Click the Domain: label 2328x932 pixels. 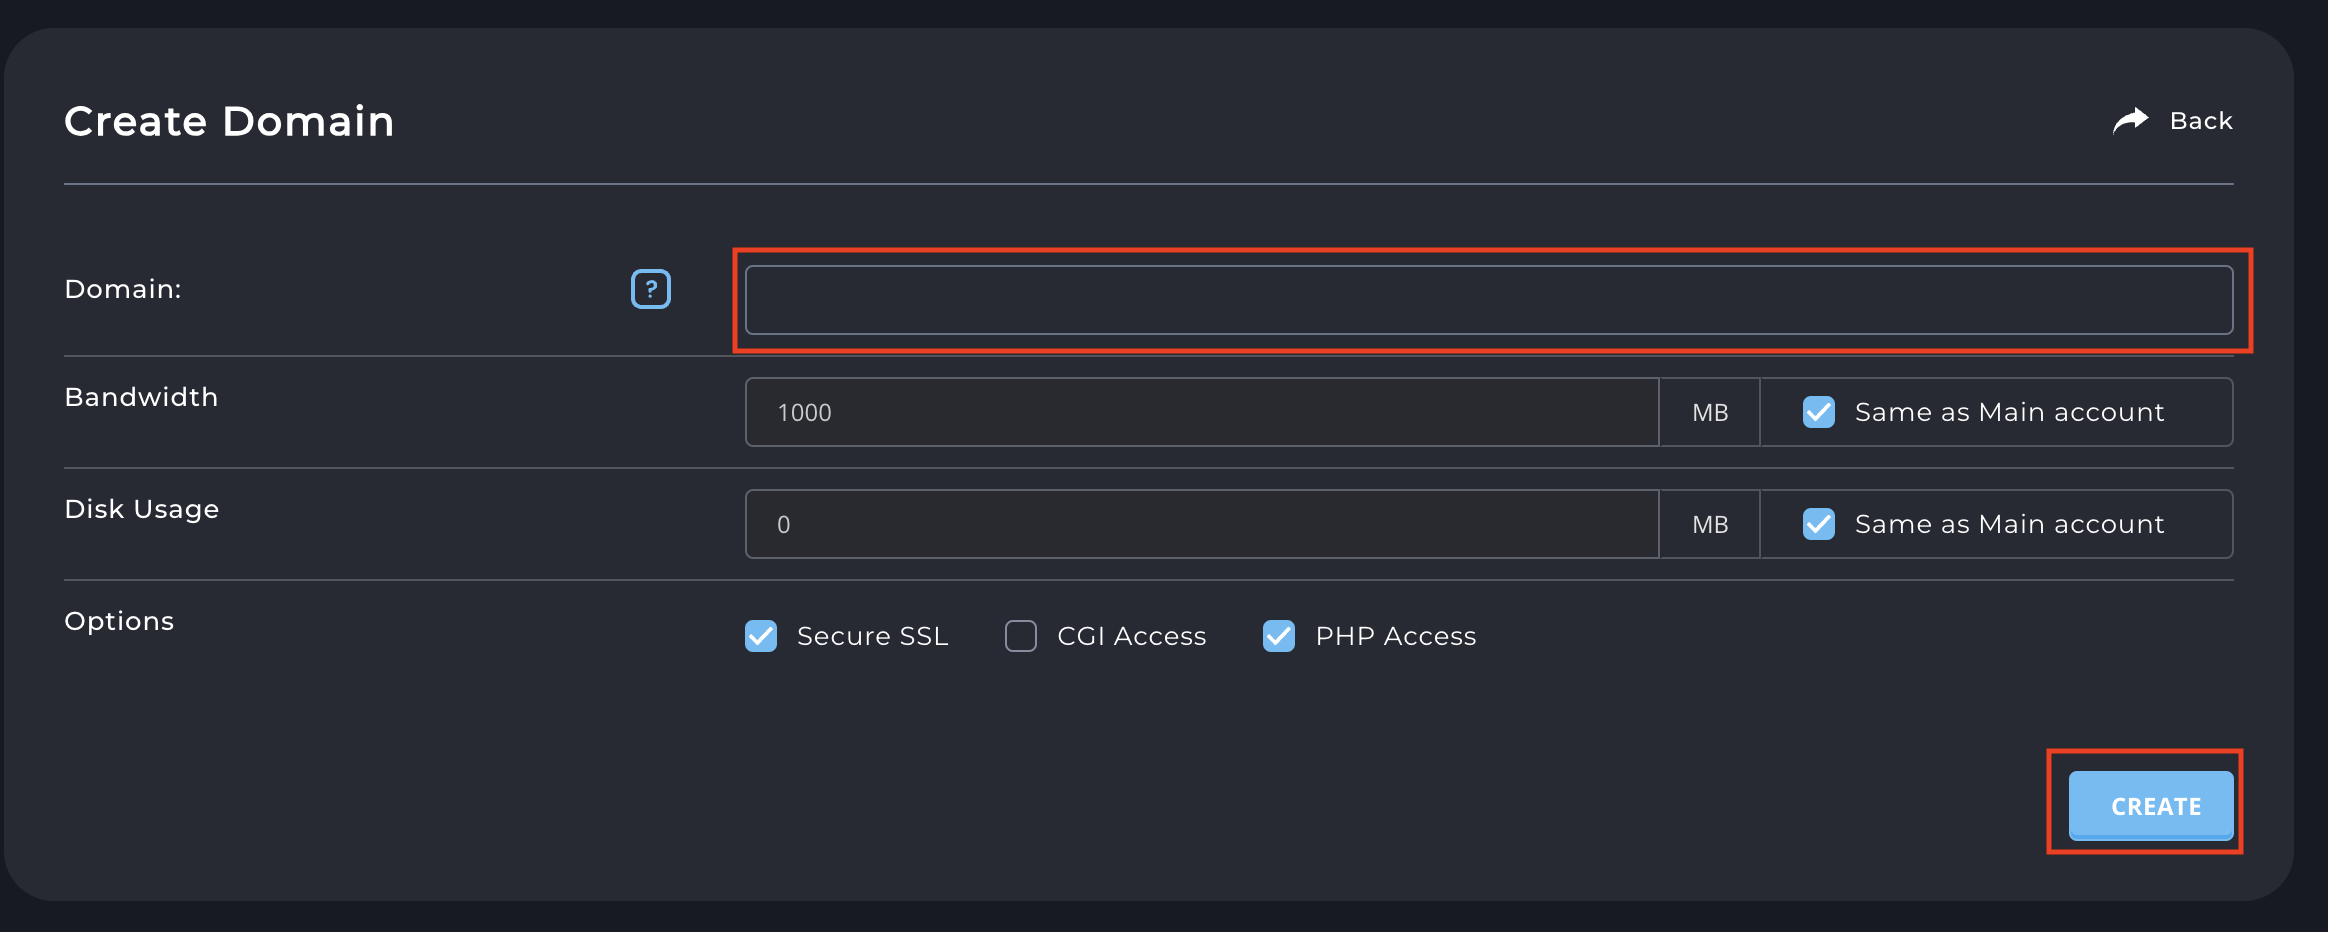pyautogui.click(x=123, y=289)
